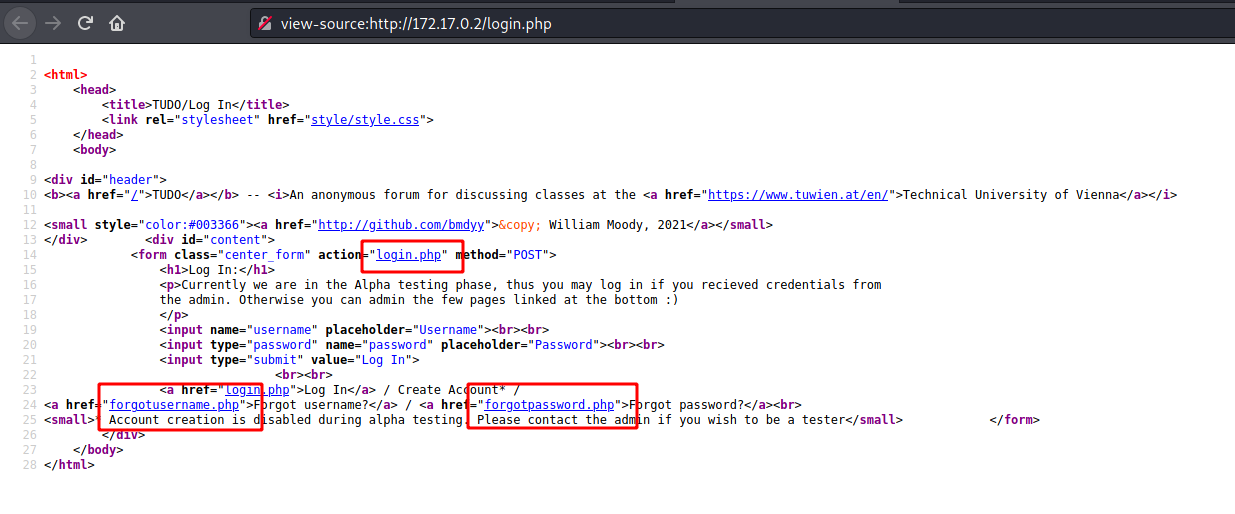
Task: Open the forgotpassword.php link
Action: (549, 404)
